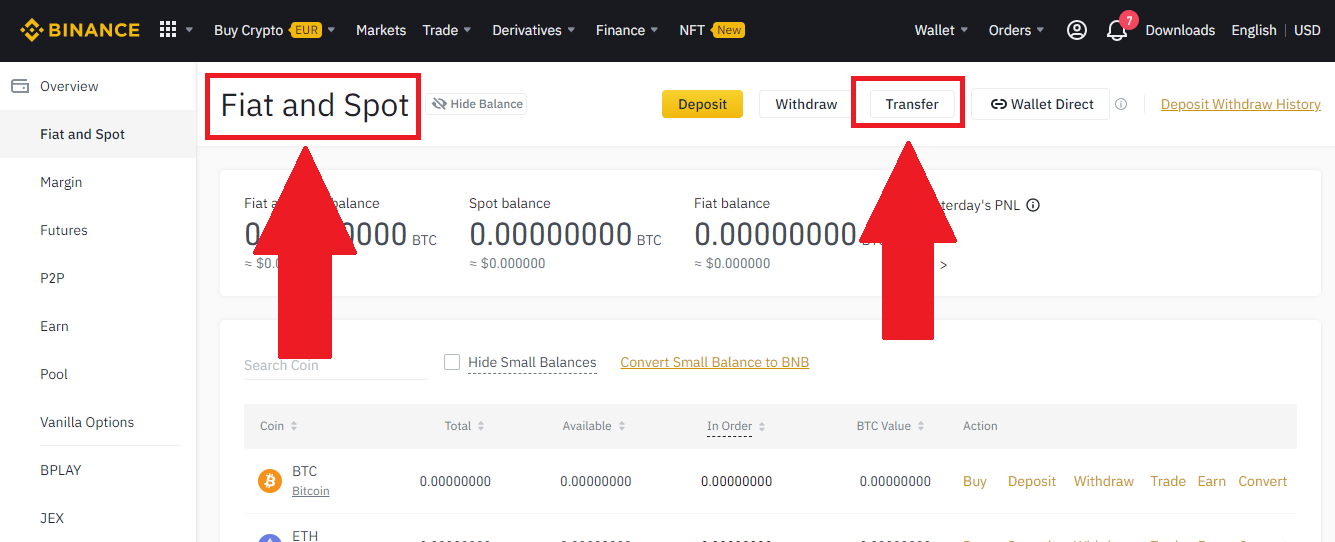Click the Wallet Direct button
The width and height of the screenshot is (1335, 542).
coord(1040,104)
